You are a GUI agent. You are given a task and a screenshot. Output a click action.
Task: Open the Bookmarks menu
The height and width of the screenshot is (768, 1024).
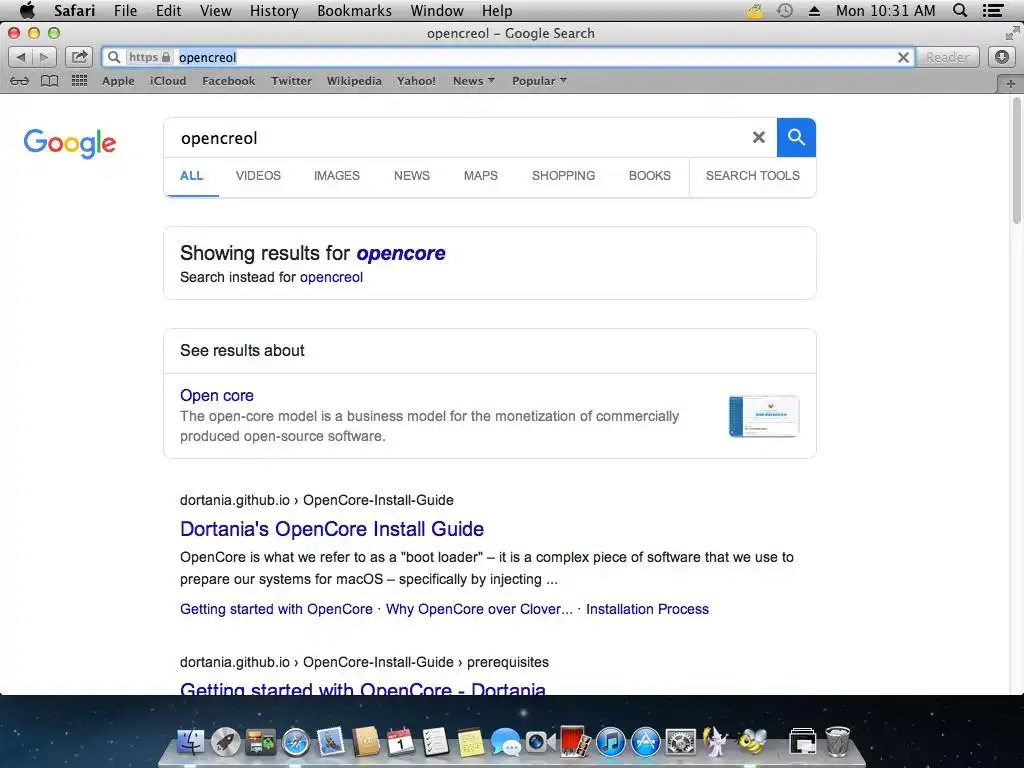pos(355,10)
